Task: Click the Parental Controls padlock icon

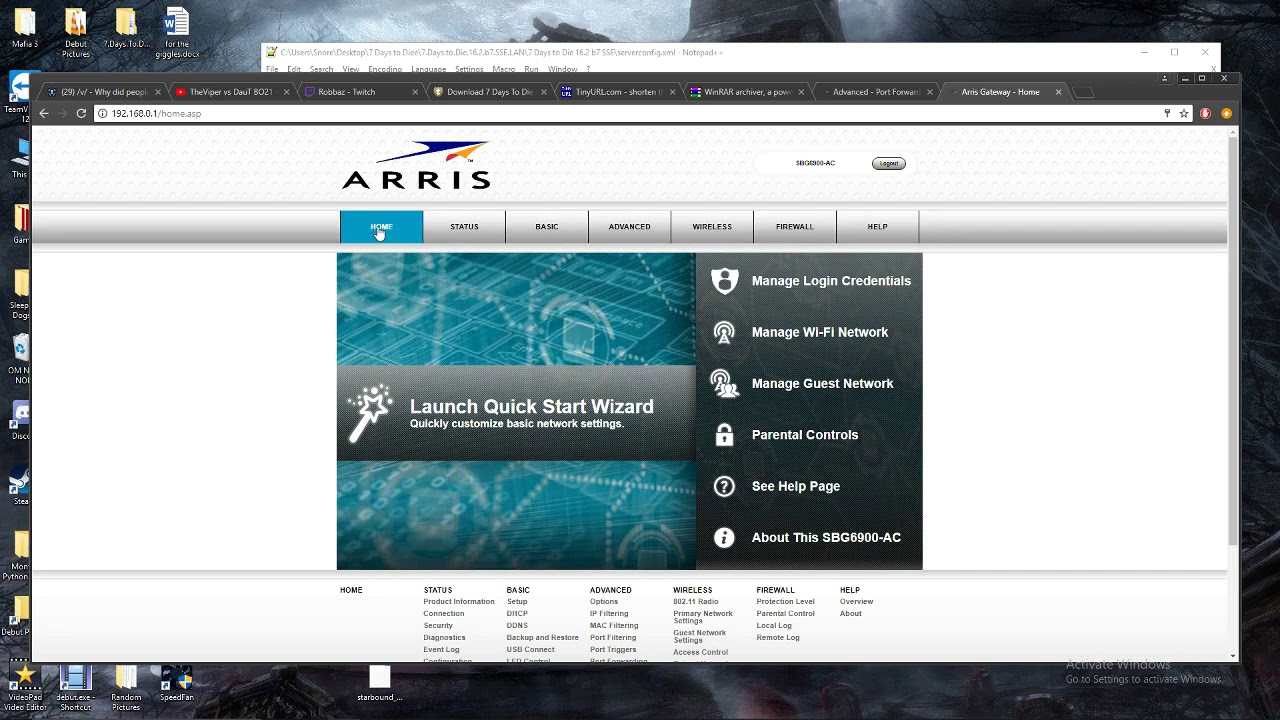Action: (x=724, y=435)
